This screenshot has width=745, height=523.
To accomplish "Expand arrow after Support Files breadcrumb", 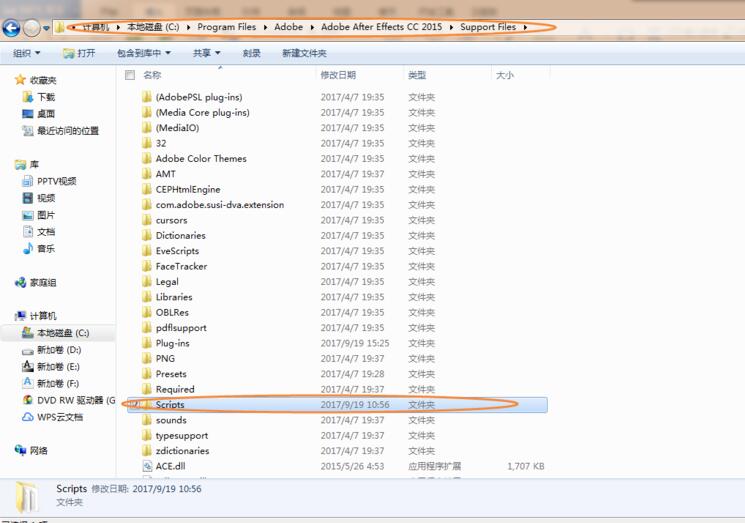I will click(525, 28).
